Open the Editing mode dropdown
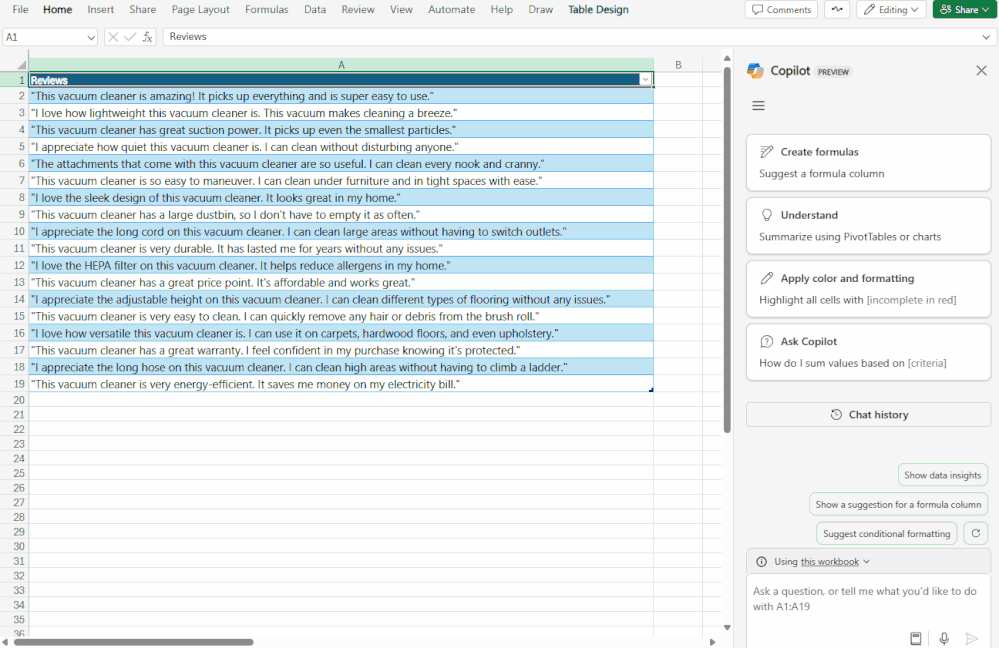This screenshot has height=648, width=999. [891, 10]
